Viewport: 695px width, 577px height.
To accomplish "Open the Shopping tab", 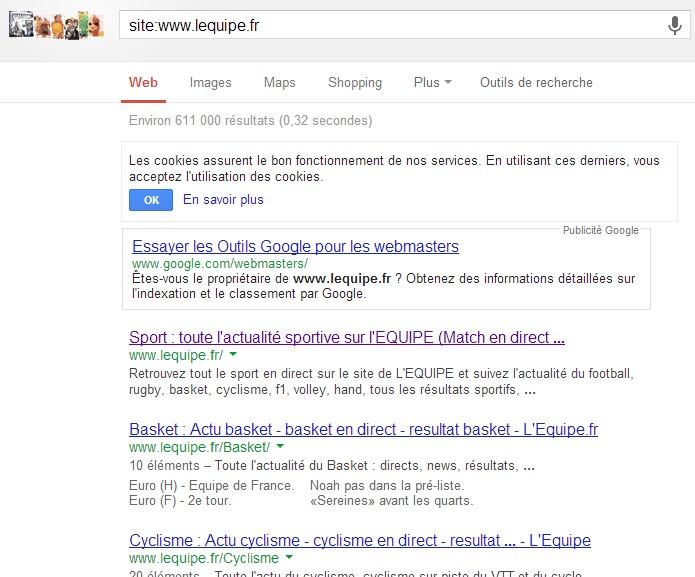I will [355, 82].
